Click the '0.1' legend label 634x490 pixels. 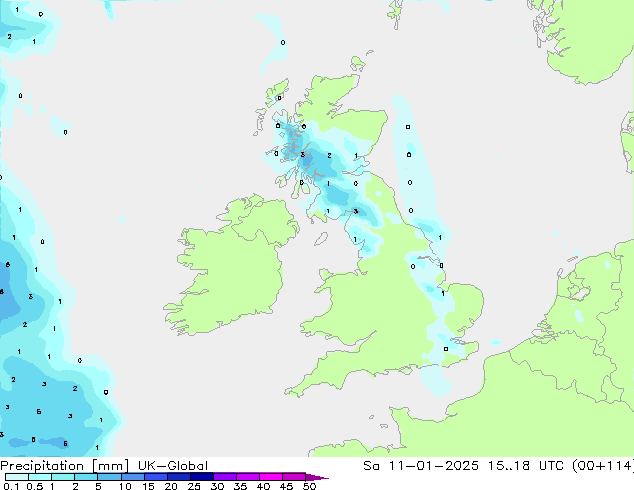point(11,486)
